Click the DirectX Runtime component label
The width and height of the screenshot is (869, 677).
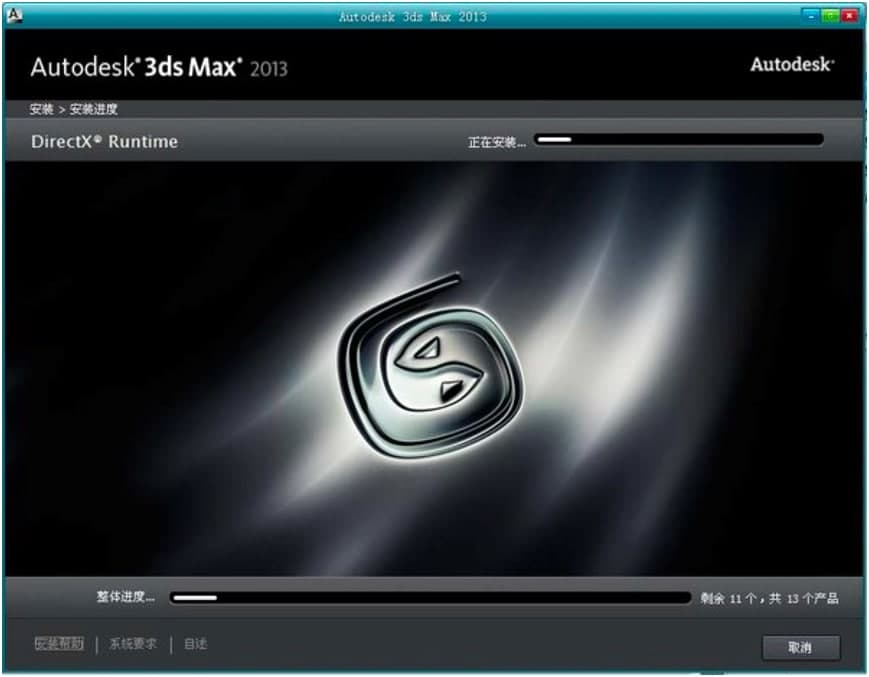tap(105, 141)
